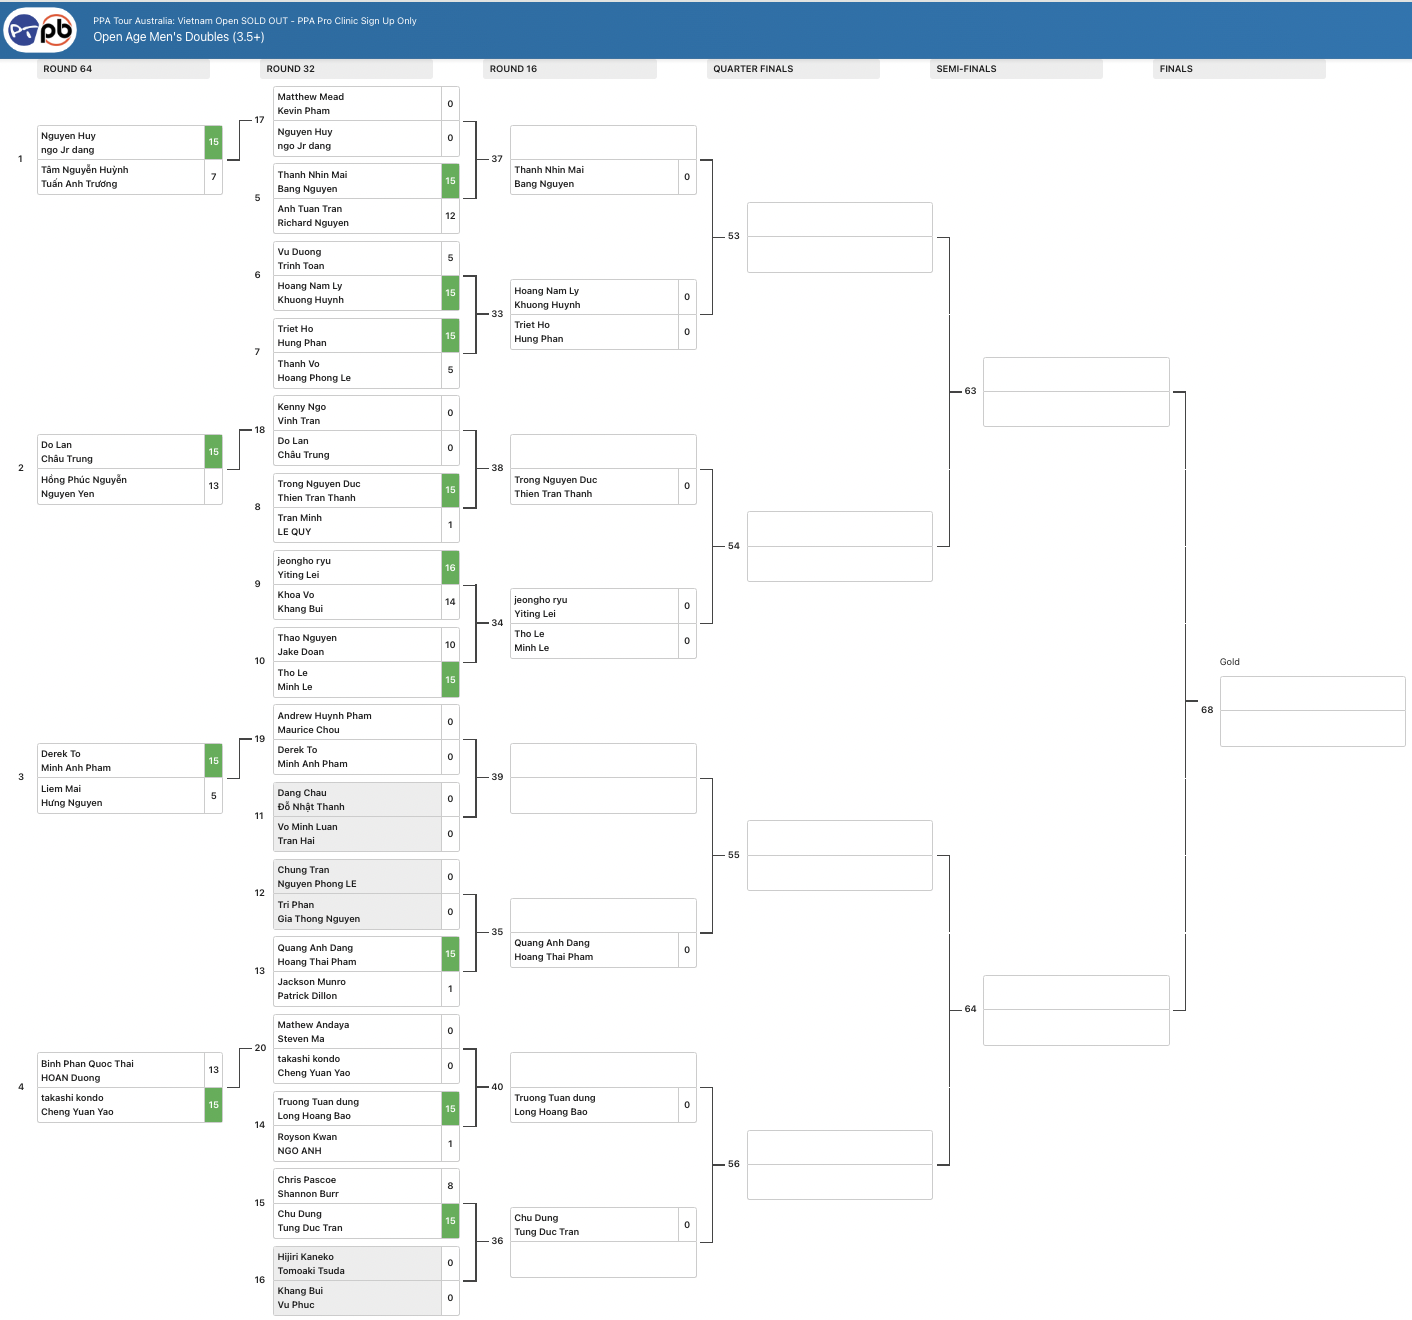Screen dimensions: 1412x1320
Task: Select the ROUND 64 column header
Action: 124,69
